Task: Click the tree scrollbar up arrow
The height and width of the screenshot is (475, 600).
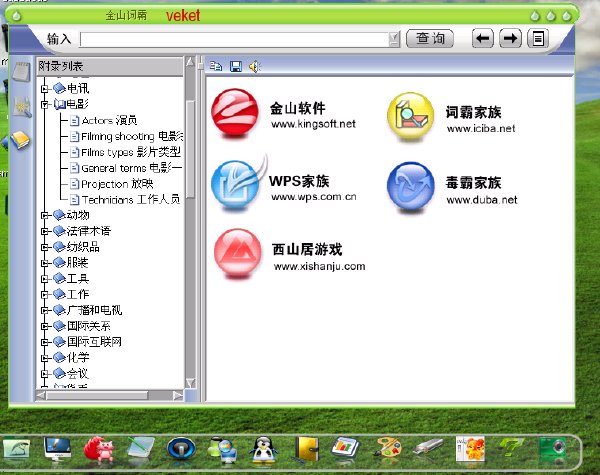Action: click(x=190, y=62)
